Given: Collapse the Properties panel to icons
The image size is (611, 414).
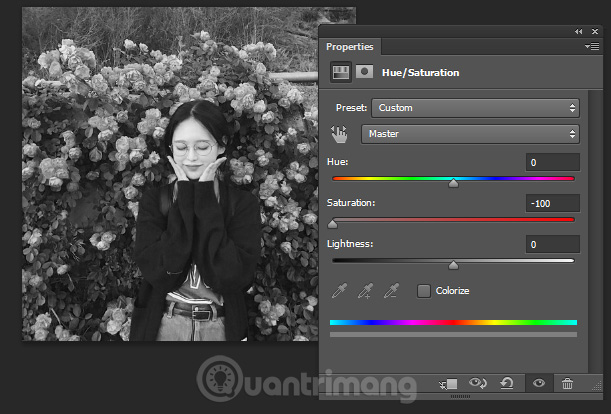Looking at the screenshot, I should click(578, 32).
